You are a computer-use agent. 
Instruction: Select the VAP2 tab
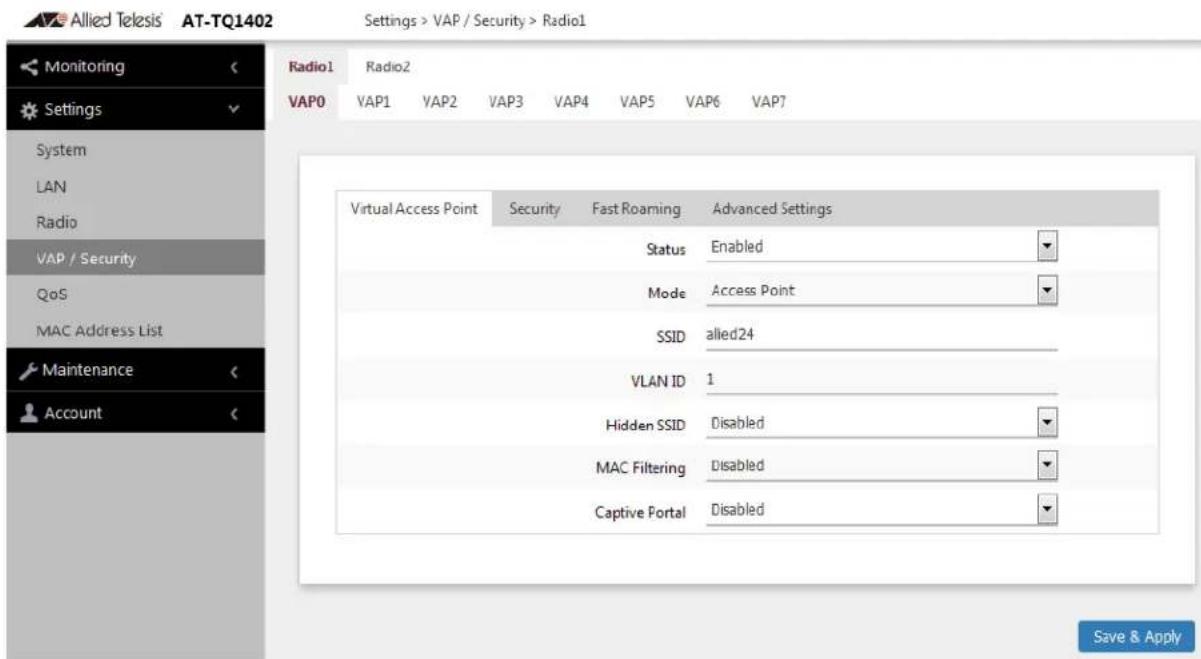tap(439, 101)
